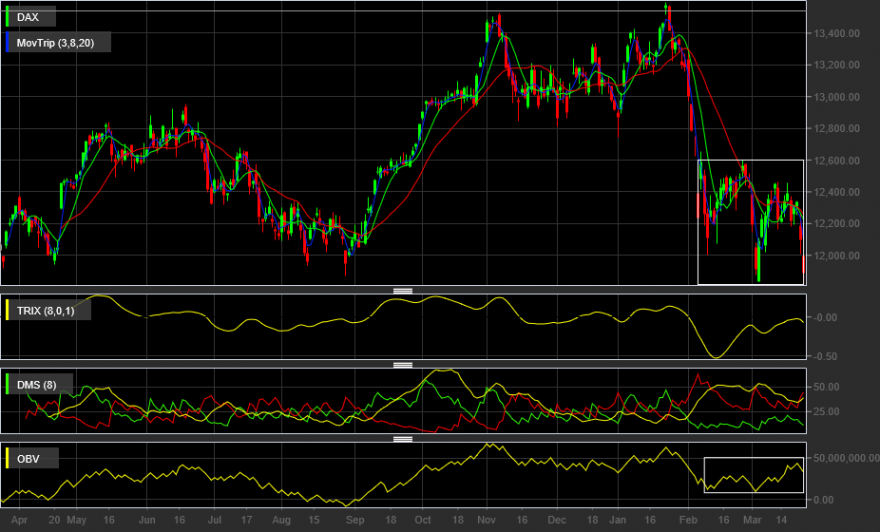Grab the splitter handle between TRIX and DMS panes

(403, 365)
